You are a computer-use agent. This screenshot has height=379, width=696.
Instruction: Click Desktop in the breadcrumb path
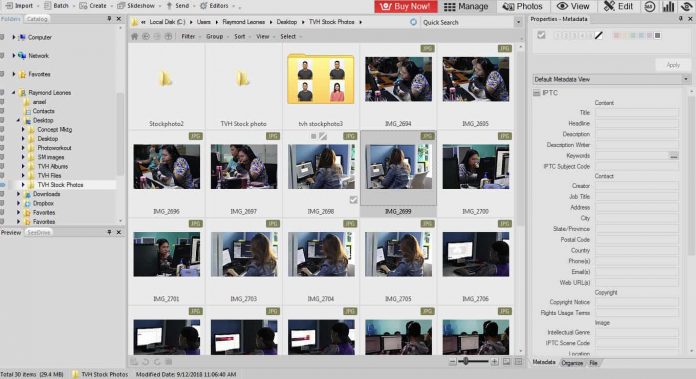tap(286, 22)
